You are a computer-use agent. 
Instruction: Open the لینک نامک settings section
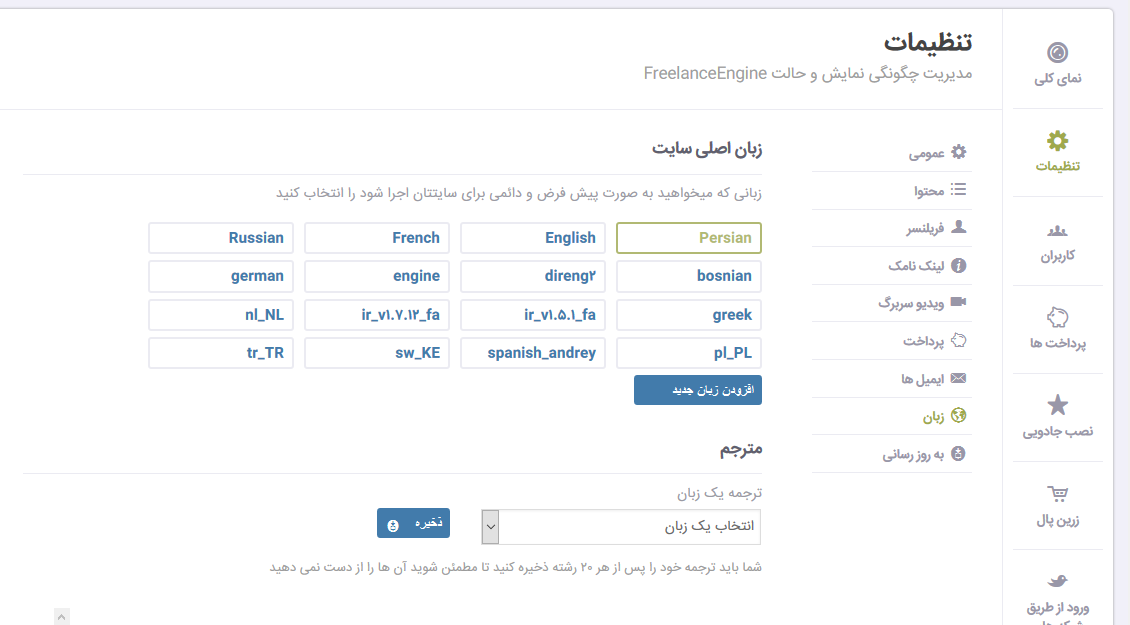(x=891, y=266)
